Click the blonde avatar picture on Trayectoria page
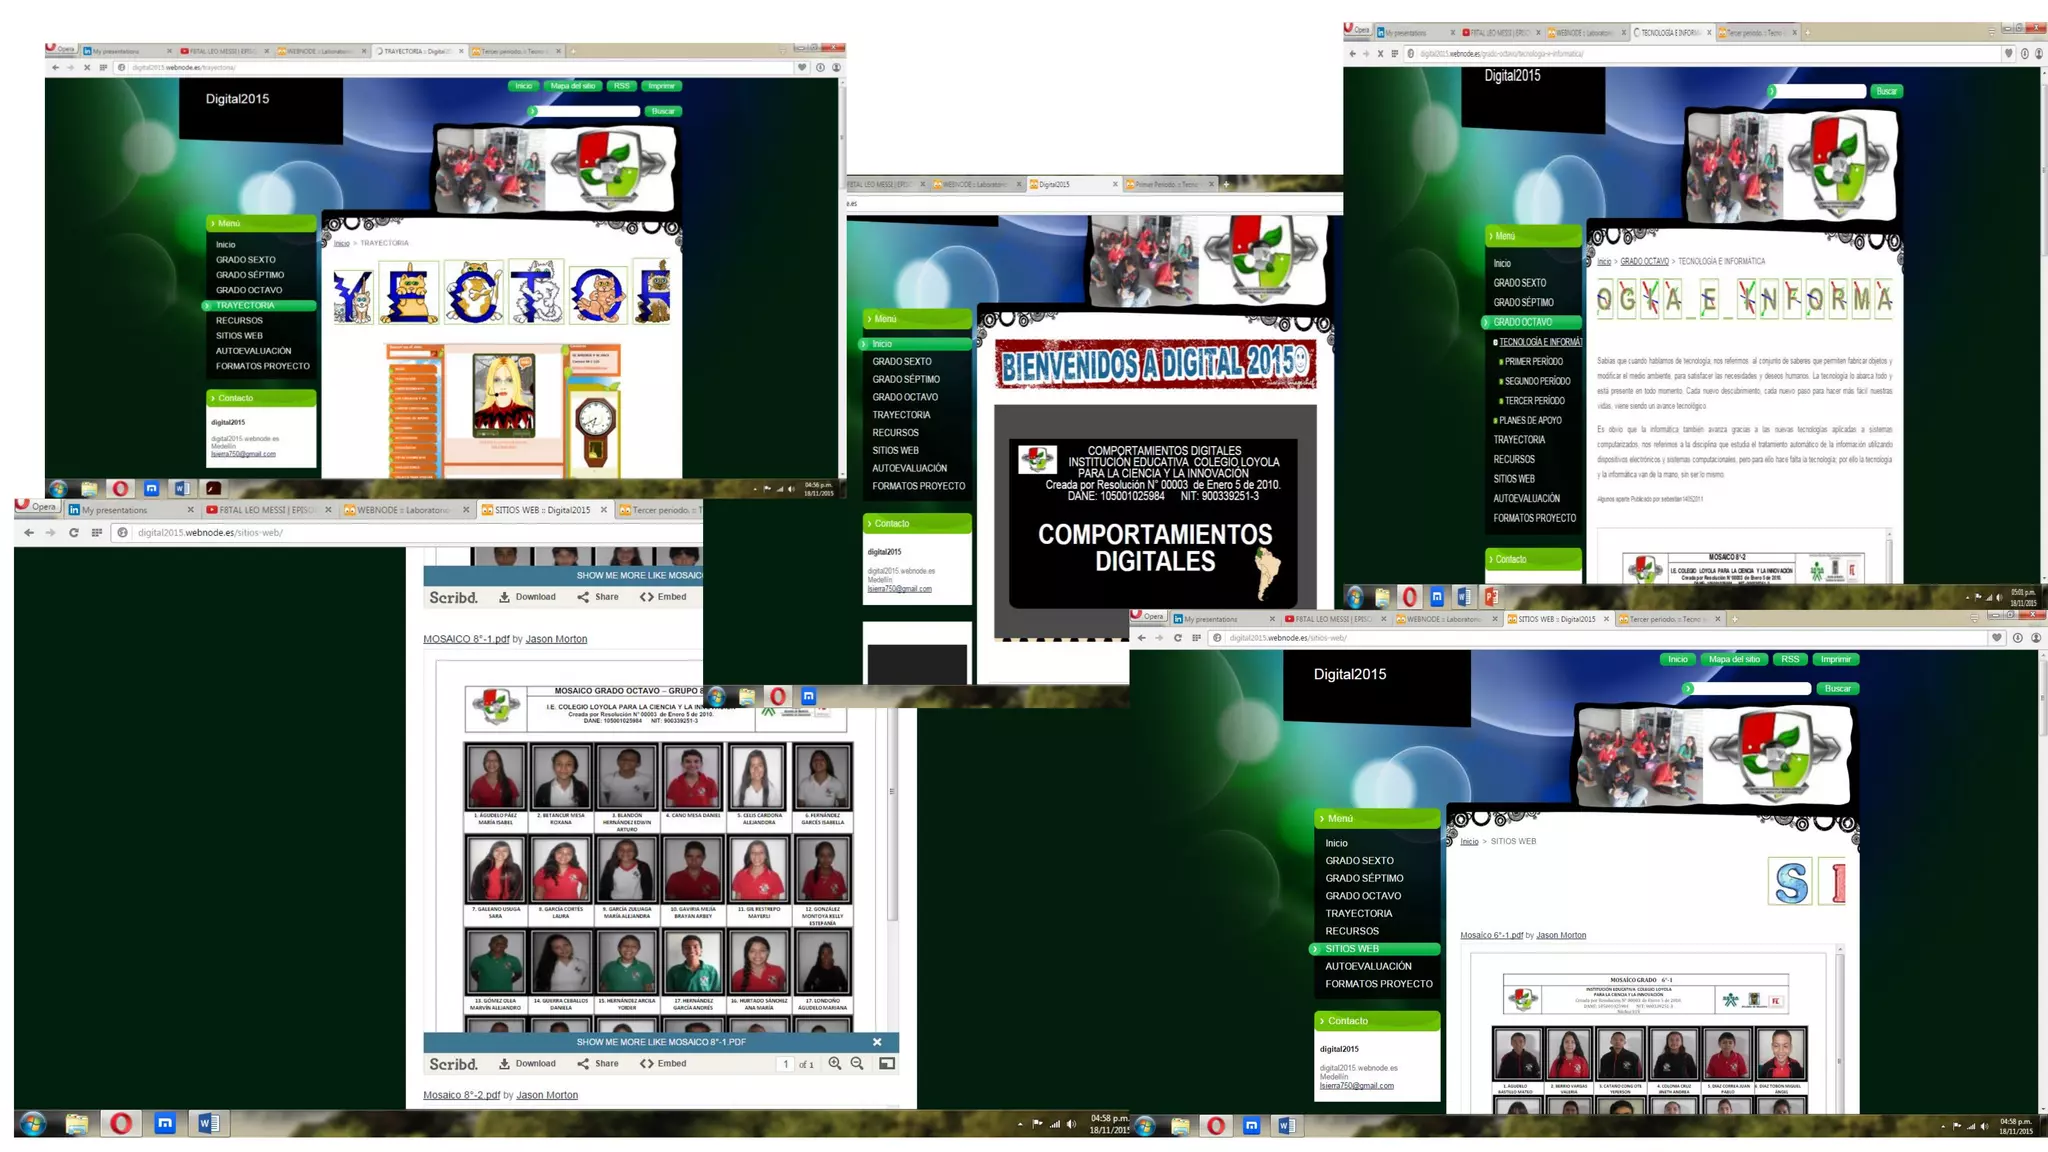 point(503,394)
